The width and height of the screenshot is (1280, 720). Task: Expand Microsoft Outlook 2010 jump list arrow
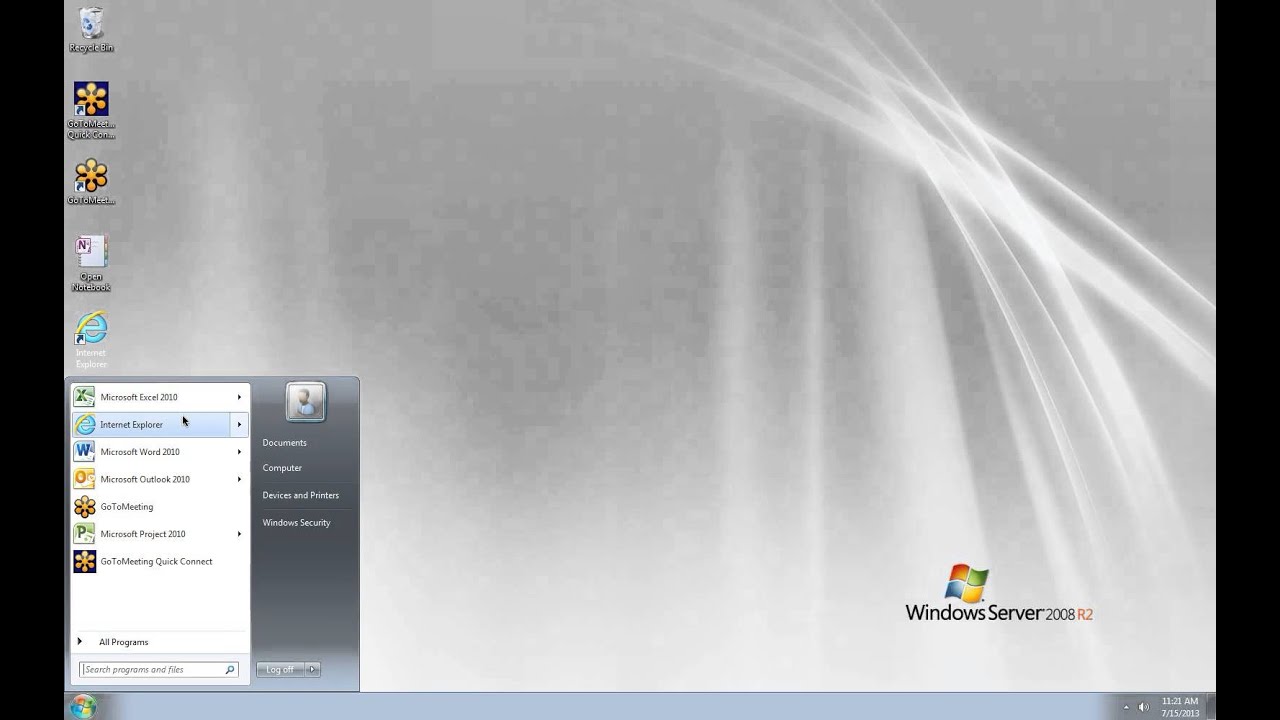(x=239, y=479)
